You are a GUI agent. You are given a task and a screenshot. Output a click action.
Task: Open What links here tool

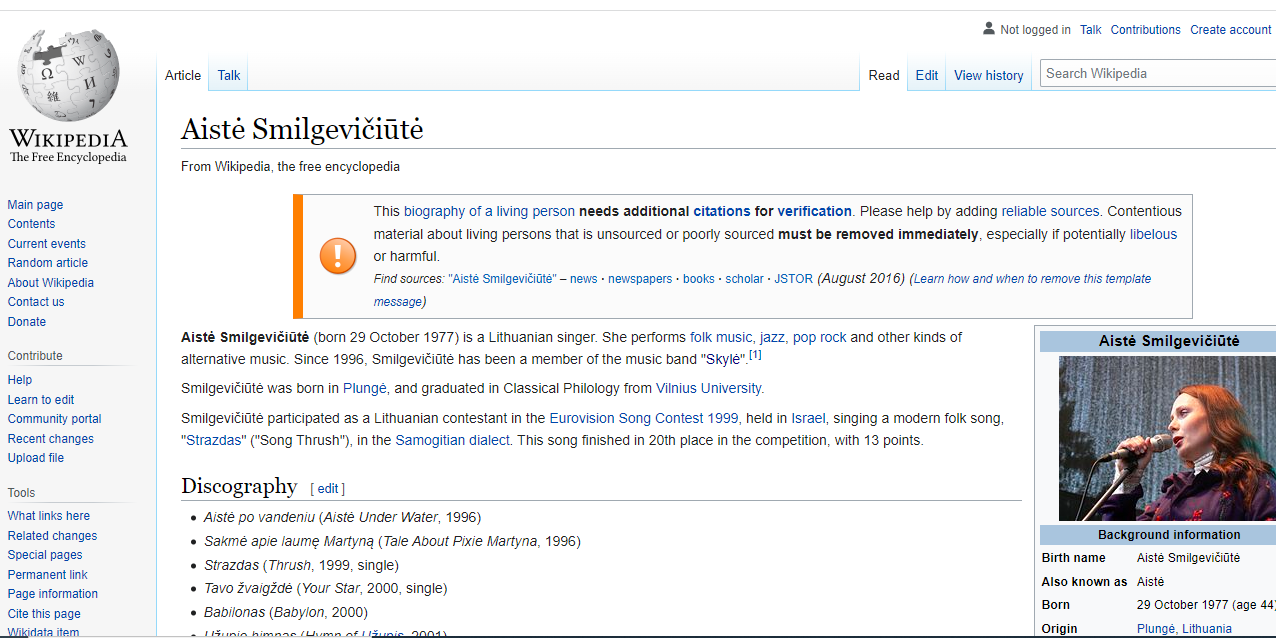tap(49, 516)
